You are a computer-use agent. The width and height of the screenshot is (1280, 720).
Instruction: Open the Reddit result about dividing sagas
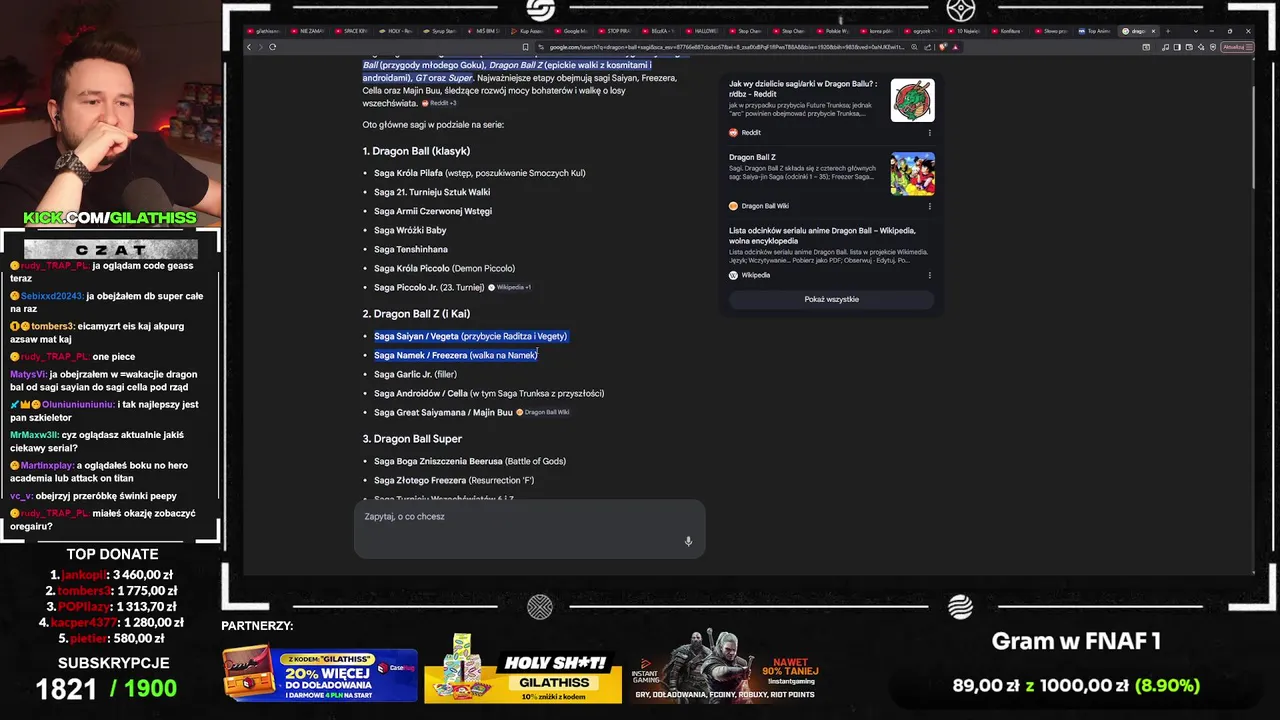point(803,89)
